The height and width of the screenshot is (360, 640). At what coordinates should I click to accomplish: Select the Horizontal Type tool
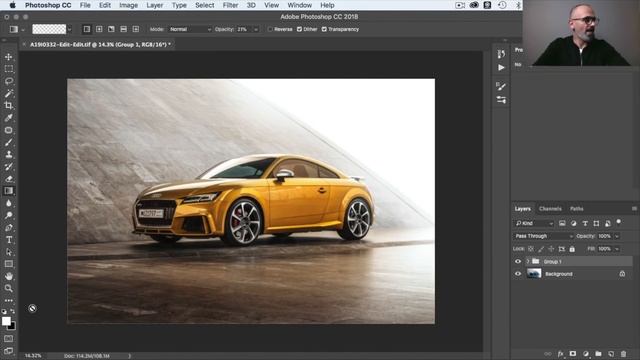pyautogui.click(x=9, y=240)
